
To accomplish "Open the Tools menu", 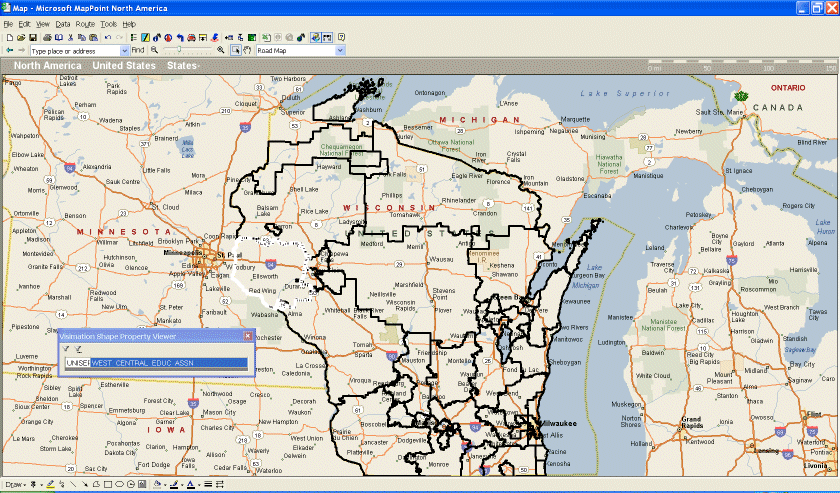I will pyautogui.click(x=109, y=24).
